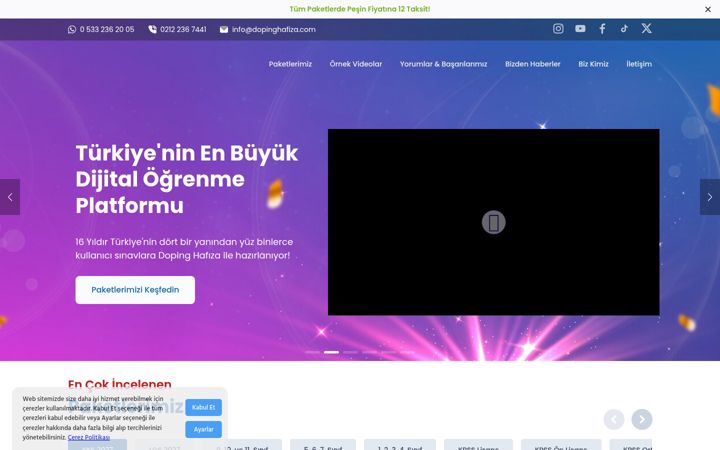Open the WhatsApp number 0 533 236 20 05
This screenshot has height=450, width=720.
pyautogui.click(x=107, y=29)
